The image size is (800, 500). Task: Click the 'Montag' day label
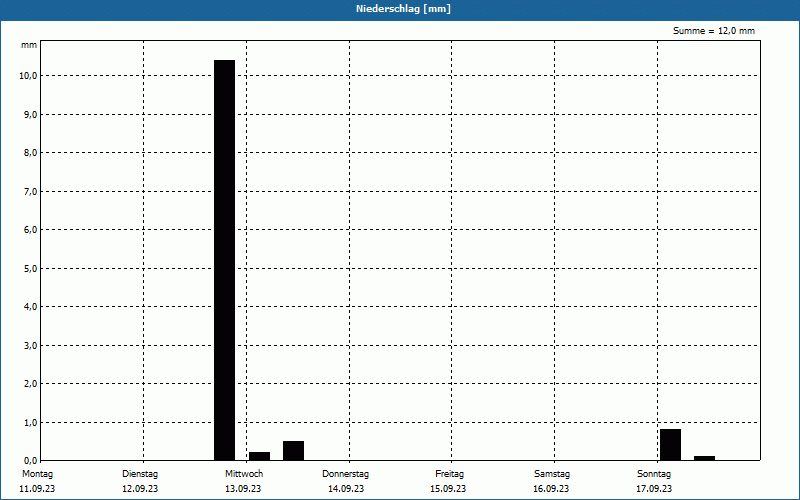point(37,474)
